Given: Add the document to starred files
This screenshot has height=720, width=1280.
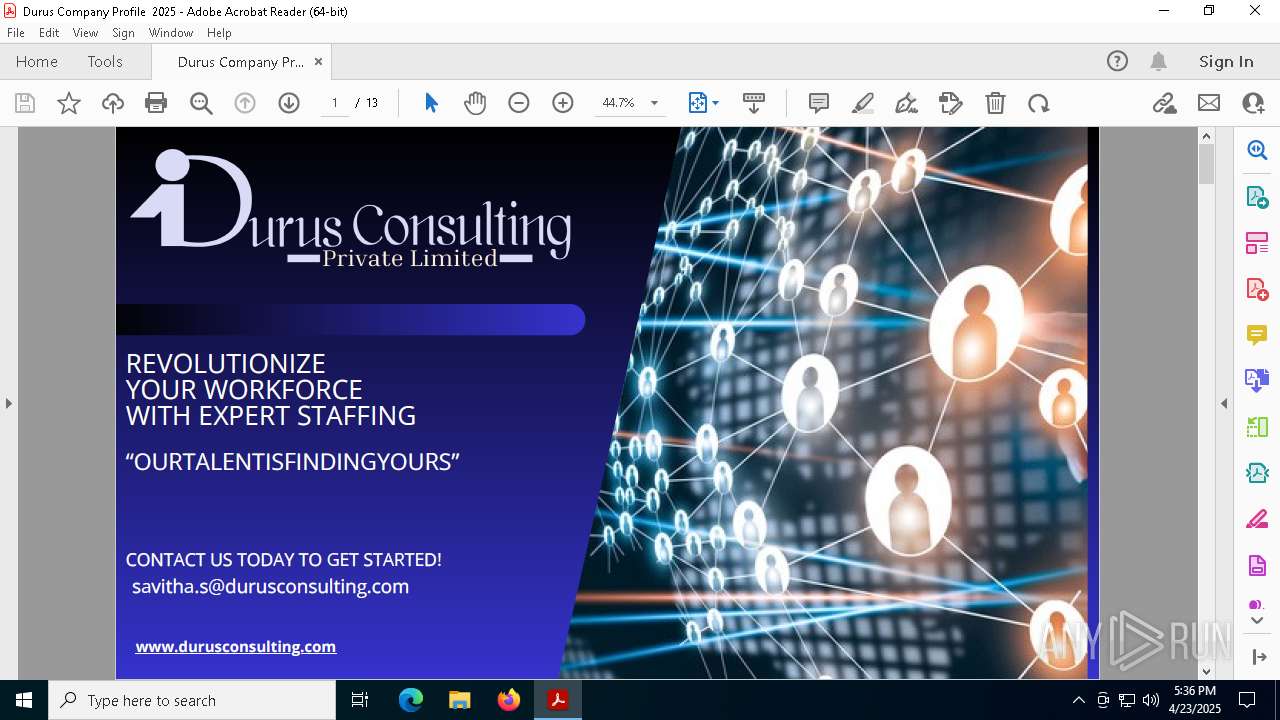Looking at the screenshot, I should pos(69,103).
